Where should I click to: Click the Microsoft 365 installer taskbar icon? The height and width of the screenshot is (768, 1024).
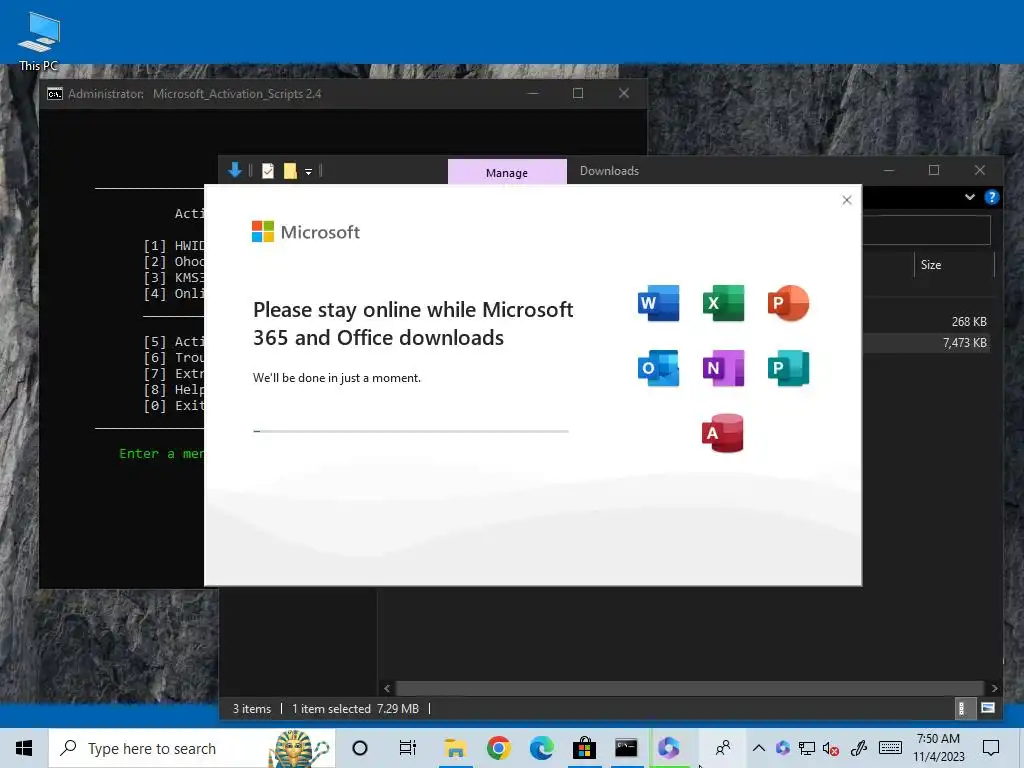click(669, 748)
